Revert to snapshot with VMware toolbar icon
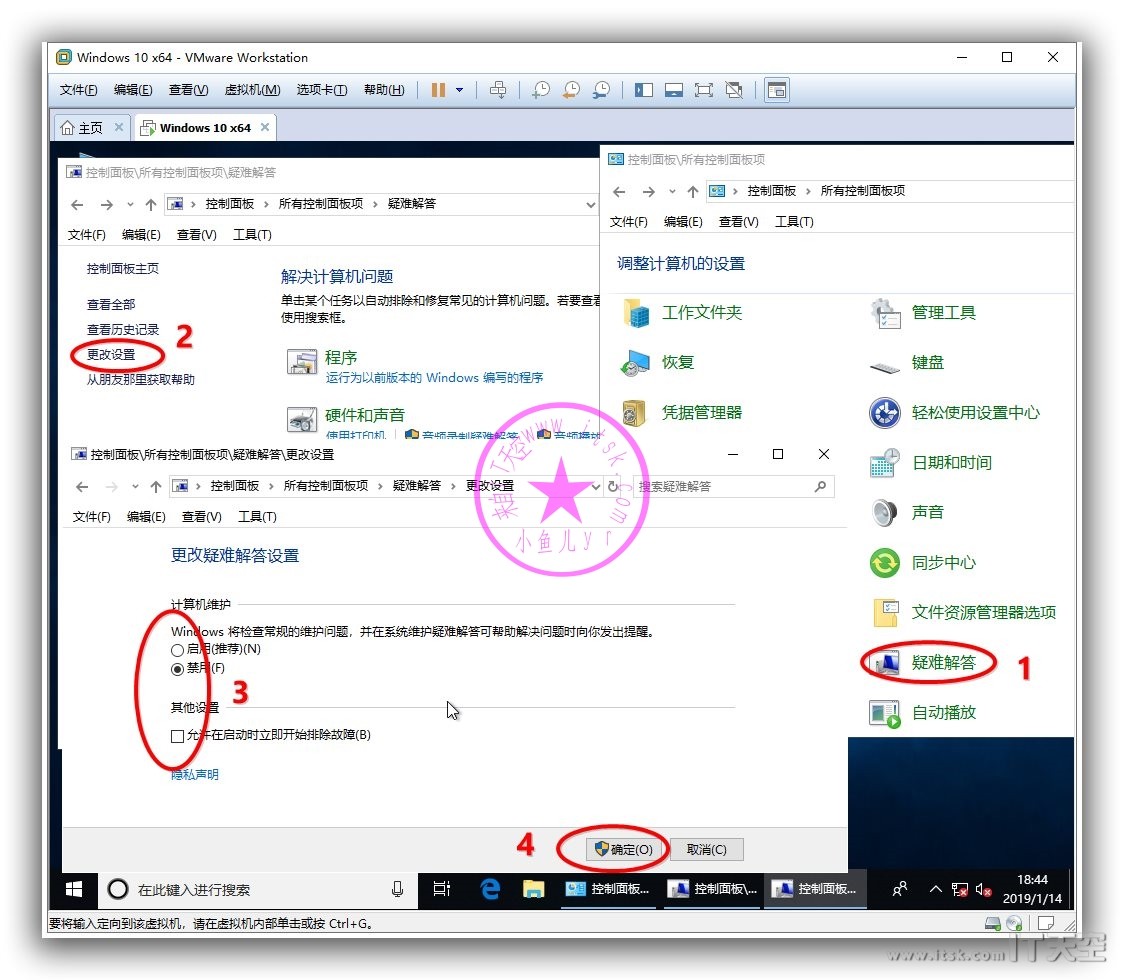 coord(571,90)
